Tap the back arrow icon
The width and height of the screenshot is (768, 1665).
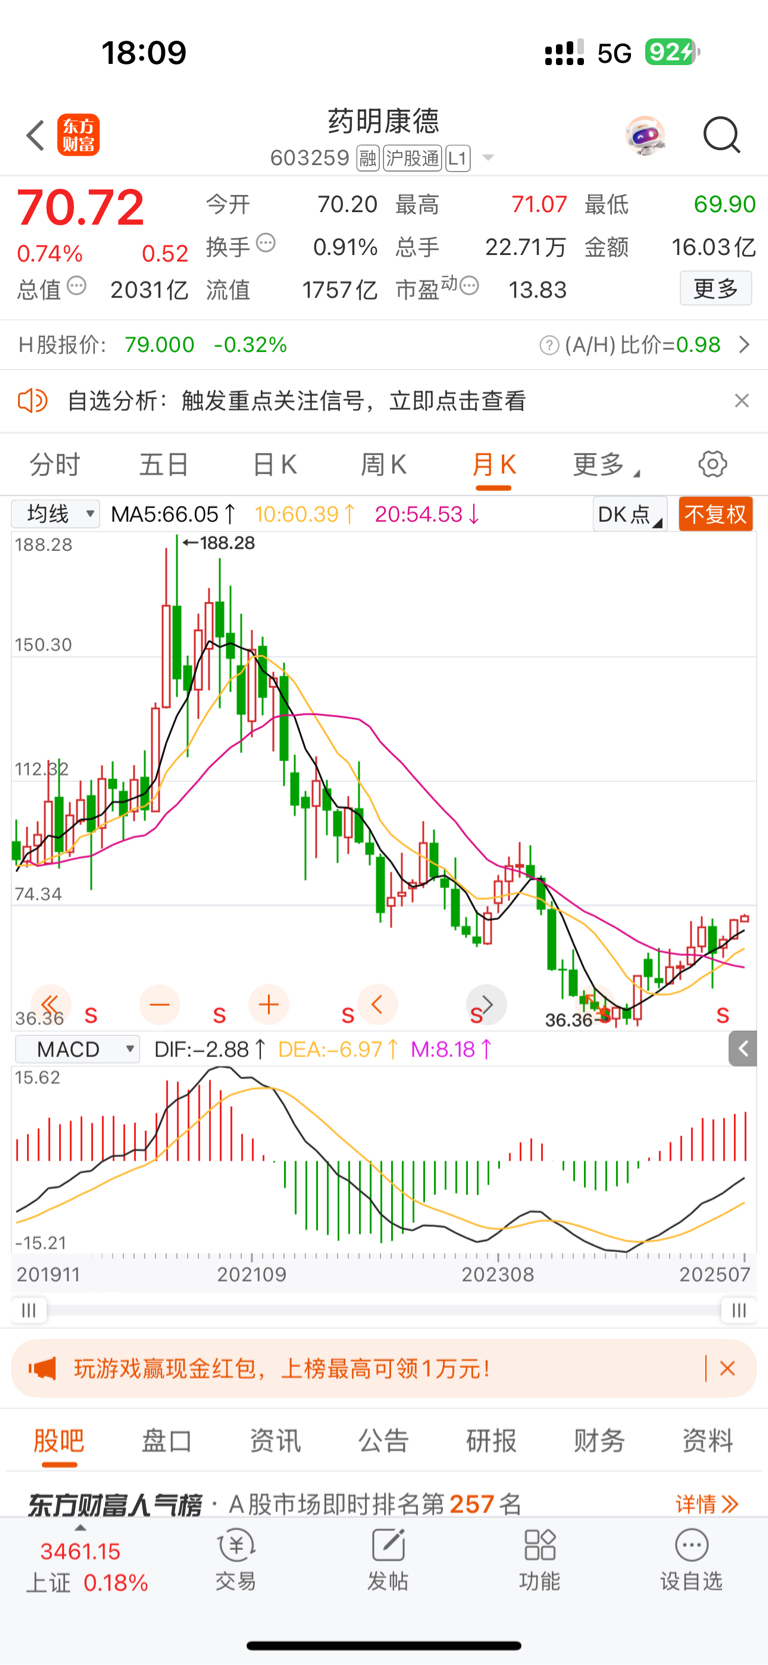tap(35, 135)
